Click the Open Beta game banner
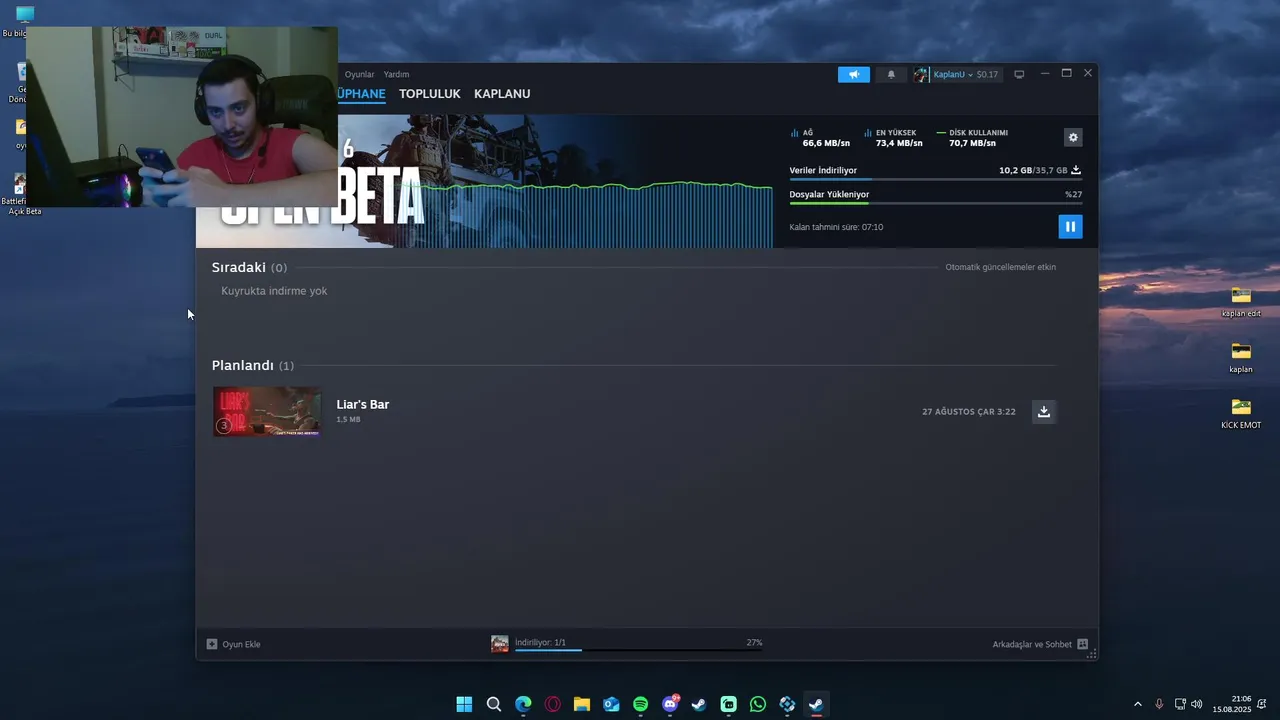The height and width of the screenshot is (720, 1280). 484,181
